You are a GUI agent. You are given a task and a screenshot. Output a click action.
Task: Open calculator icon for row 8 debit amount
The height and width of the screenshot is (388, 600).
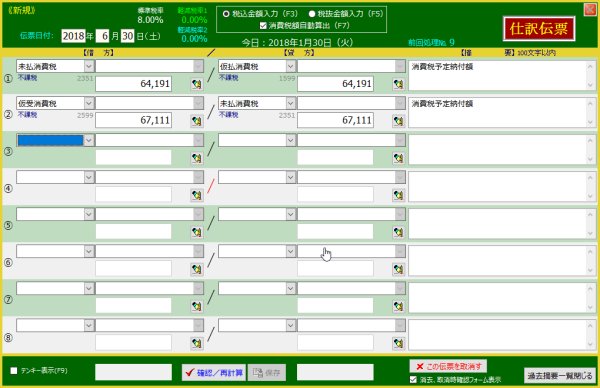tap(197, 343)
